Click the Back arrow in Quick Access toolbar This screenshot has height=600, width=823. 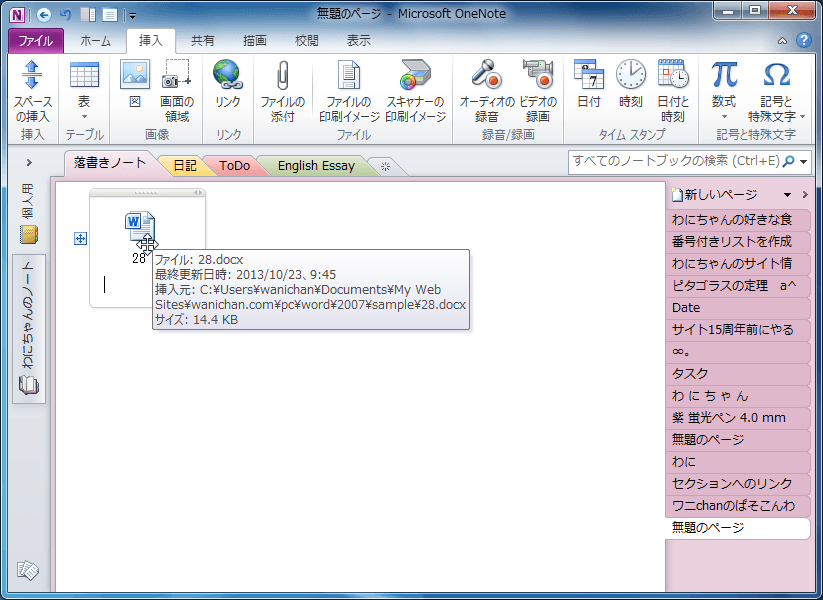pyautogui.click(x=44, y=14)
